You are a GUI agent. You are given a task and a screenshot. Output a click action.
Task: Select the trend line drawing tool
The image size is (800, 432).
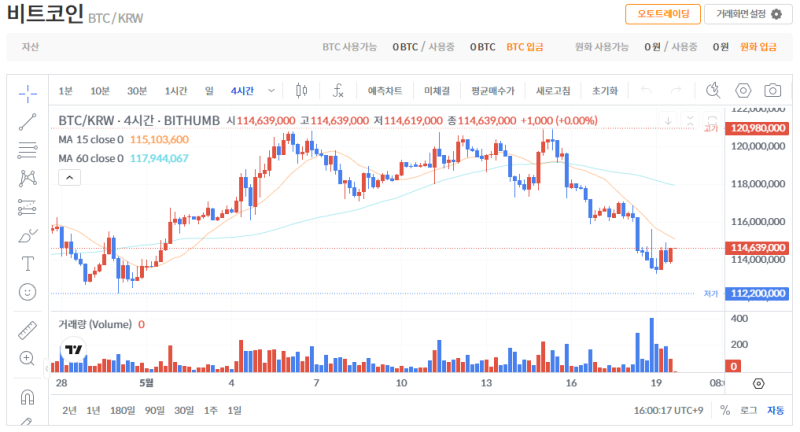pos(28,122)
